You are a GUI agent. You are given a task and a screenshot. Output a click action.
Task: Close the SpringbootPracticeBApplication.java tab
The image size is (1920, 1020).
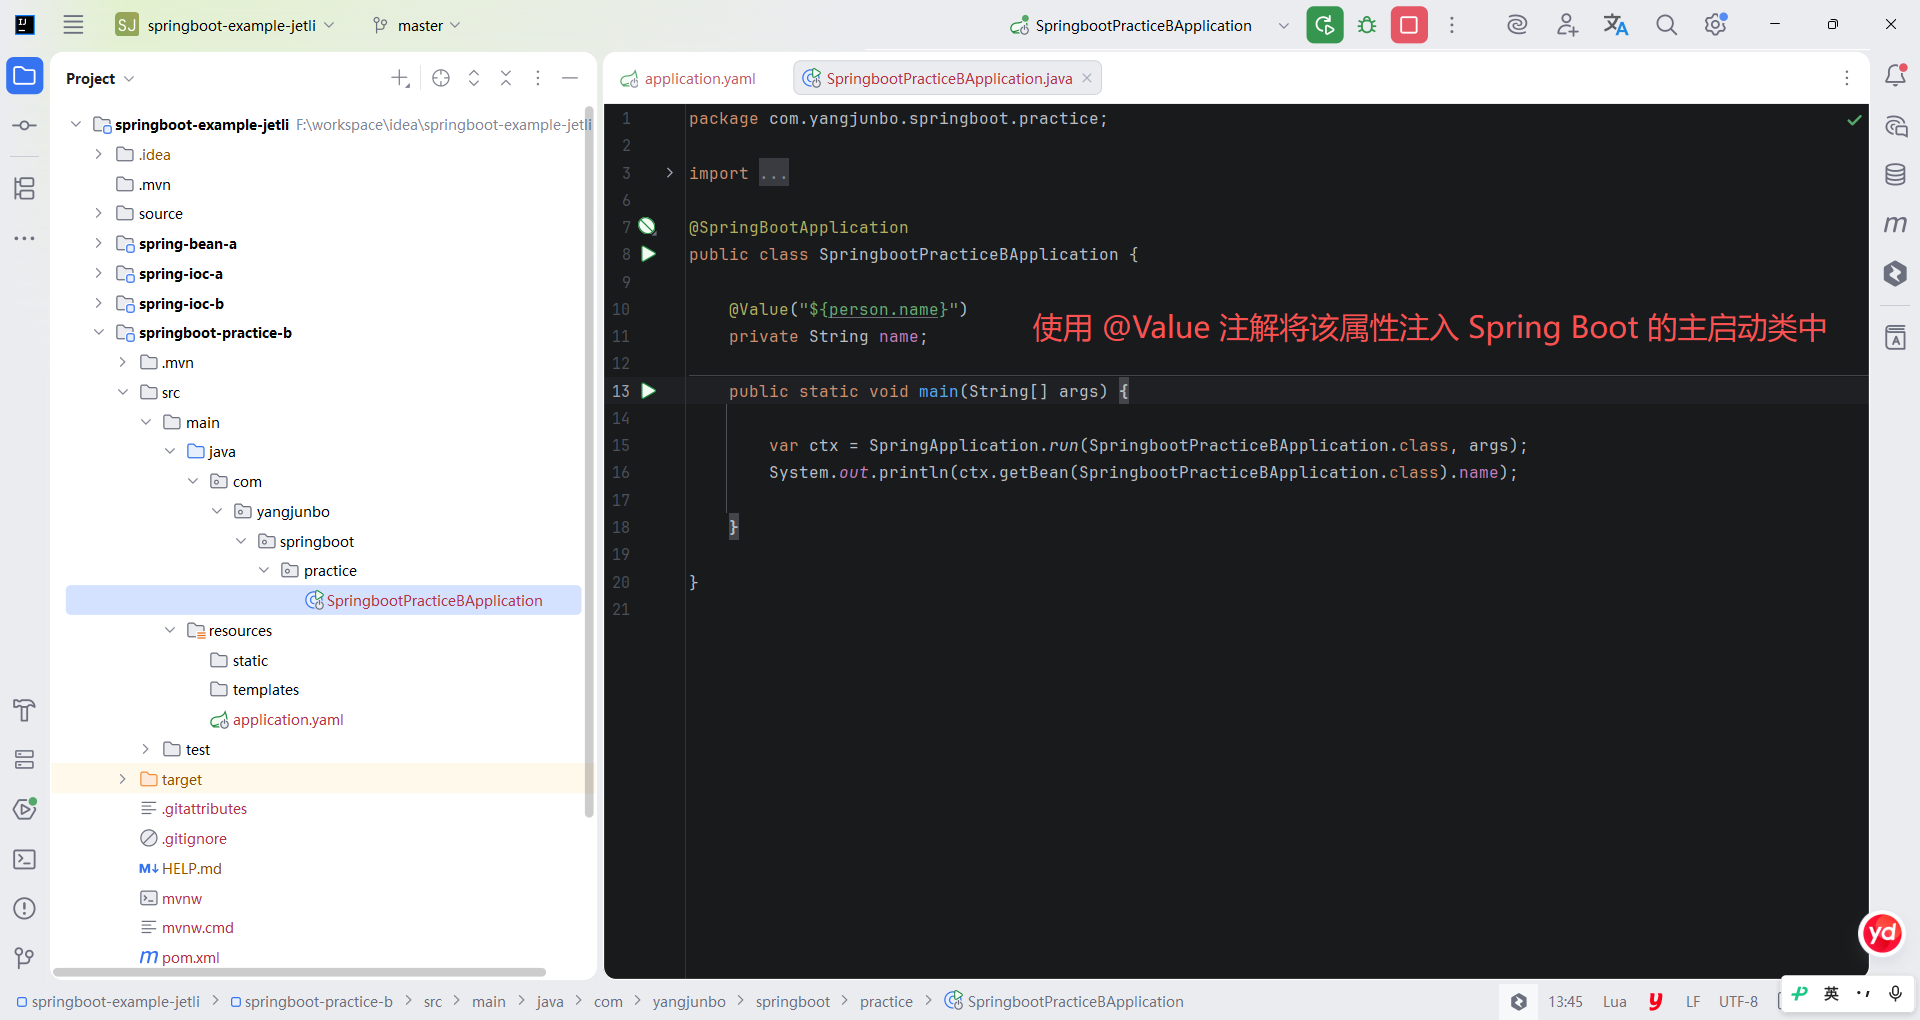tap(1087, 78)
